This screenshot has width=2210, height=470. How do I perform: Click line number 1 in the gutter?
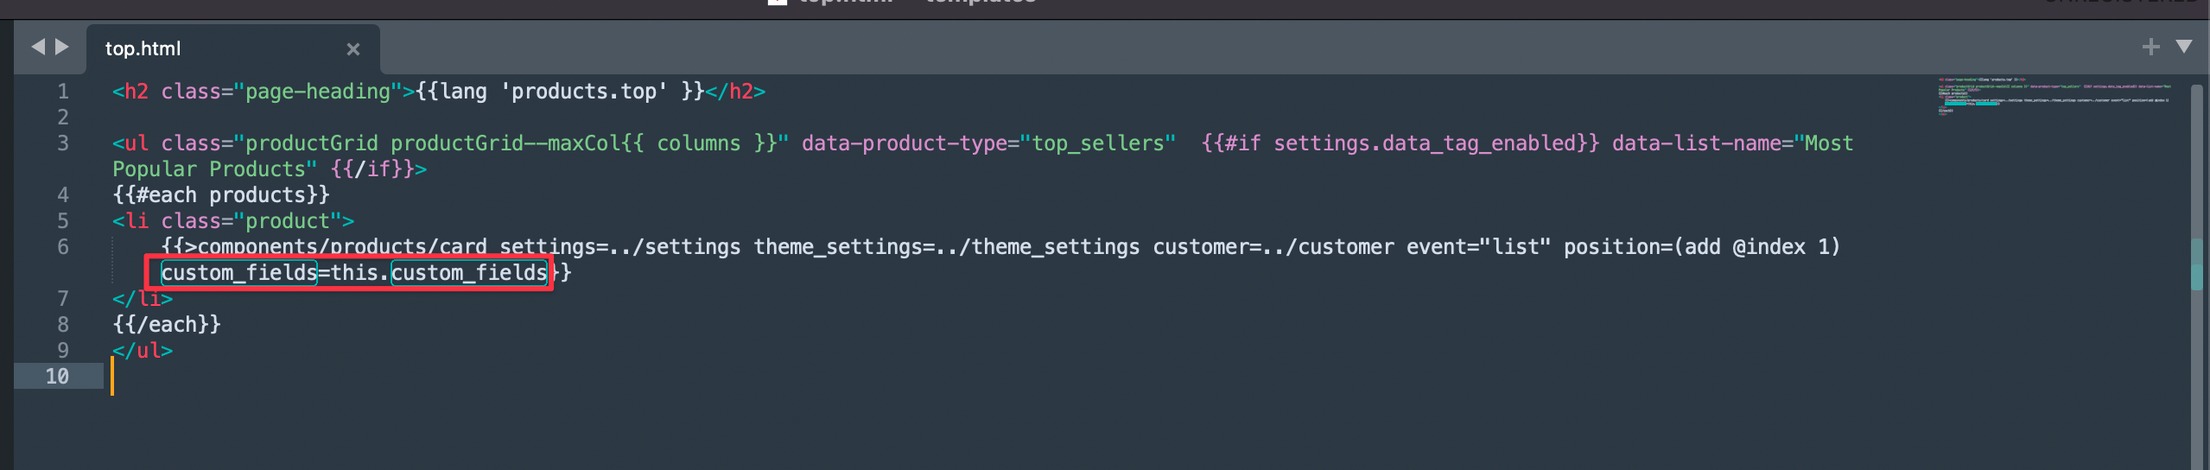click(63, 92)
